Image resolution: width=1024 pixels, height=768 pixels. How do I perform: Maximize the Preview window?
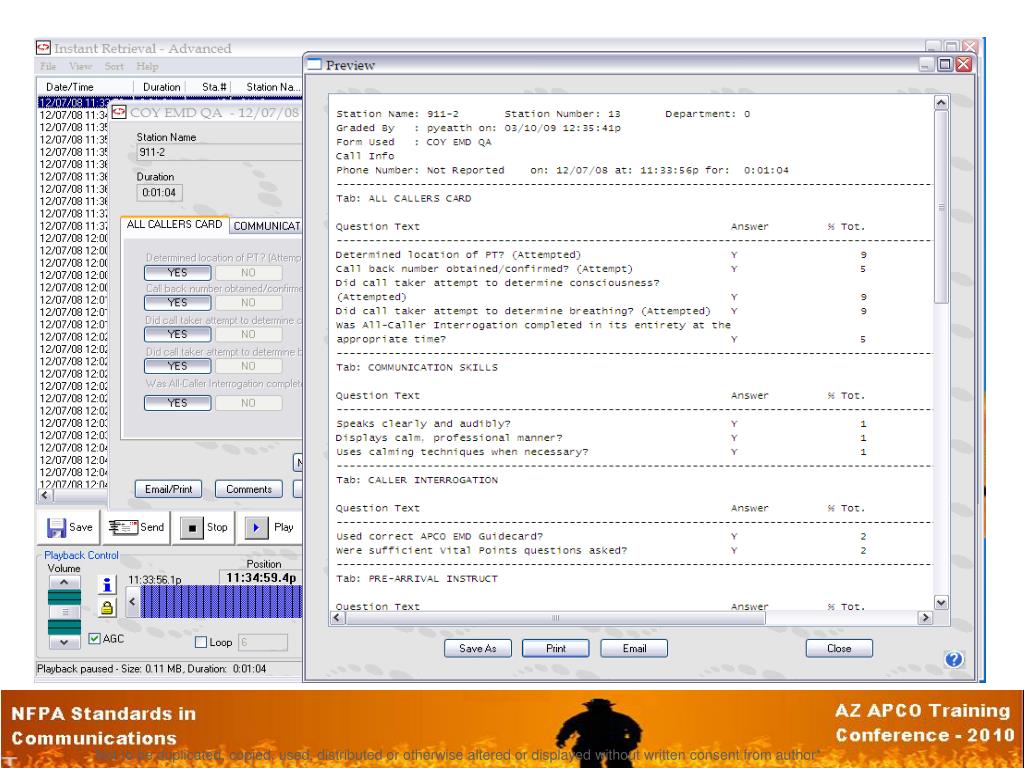945,64
